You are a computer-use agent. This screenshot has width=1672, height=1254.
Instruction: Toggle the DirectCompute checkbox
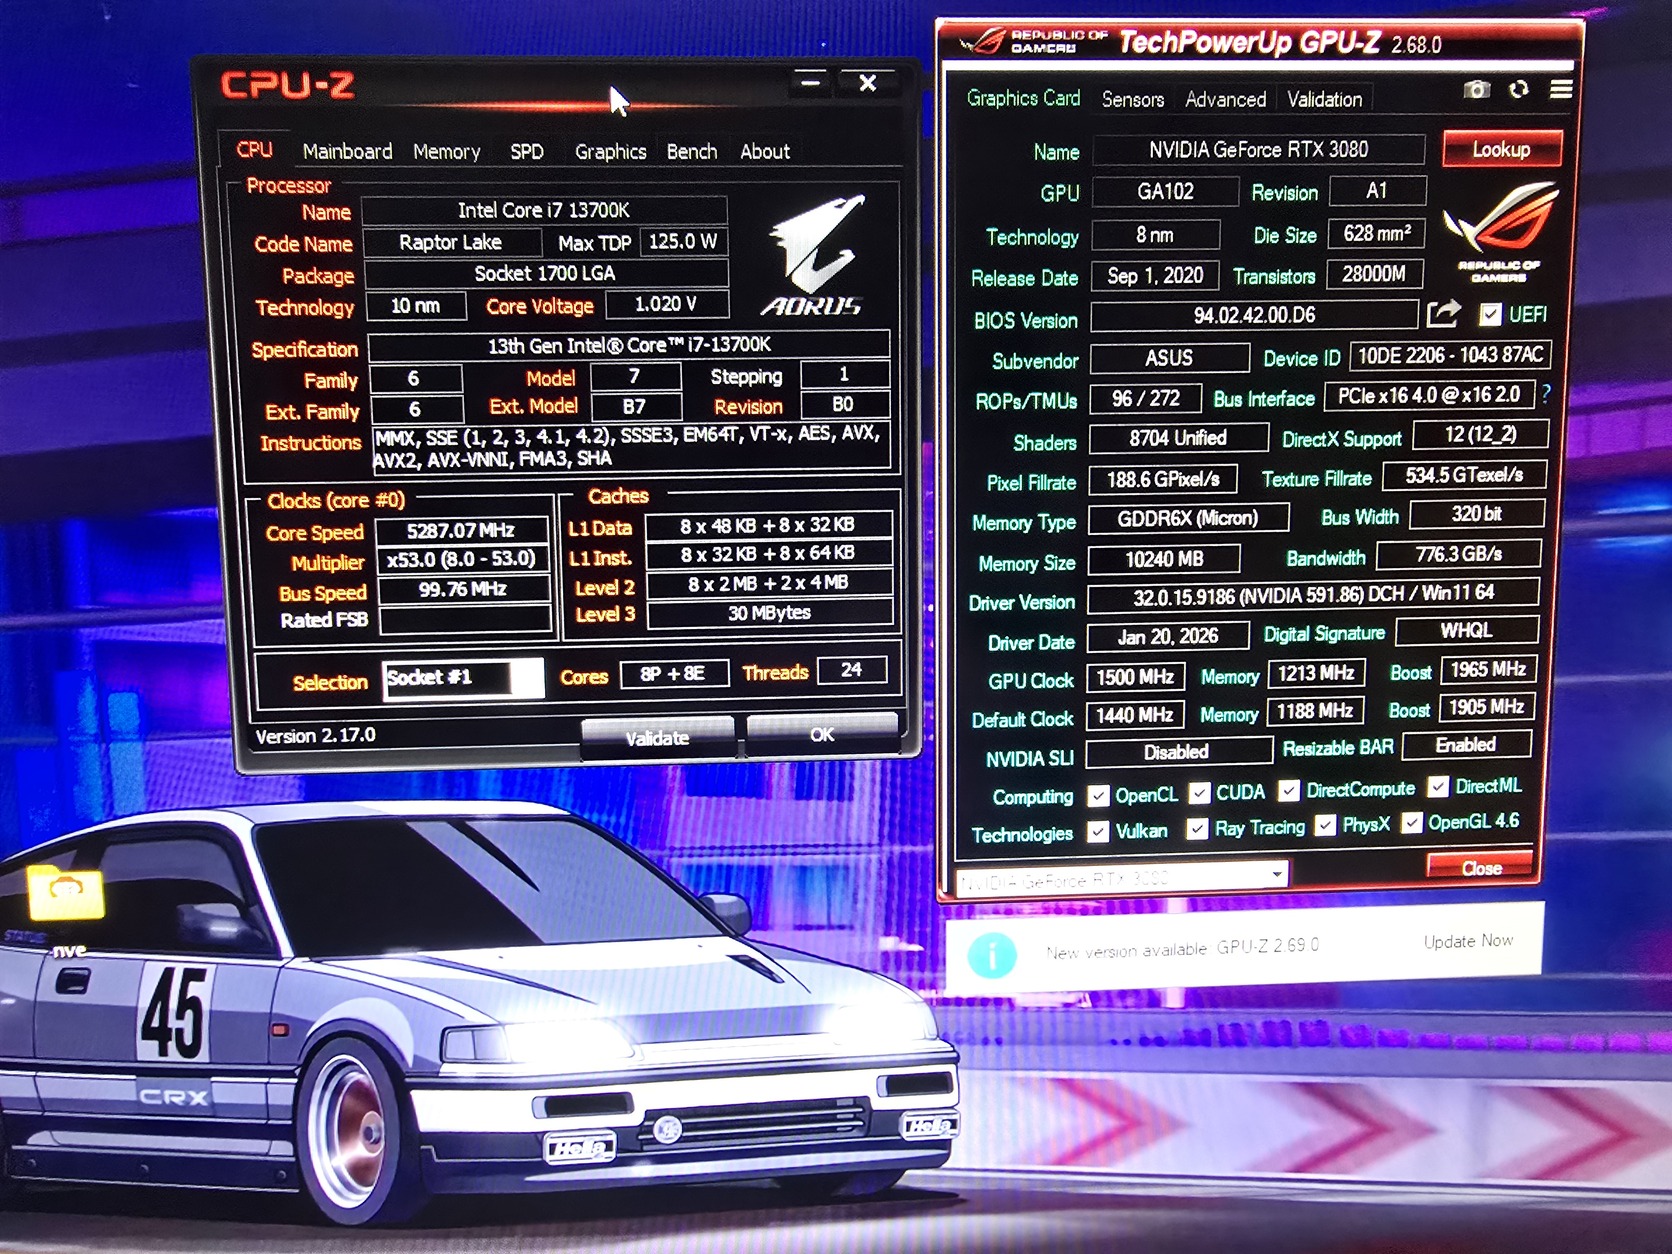tap(1289, 791)
